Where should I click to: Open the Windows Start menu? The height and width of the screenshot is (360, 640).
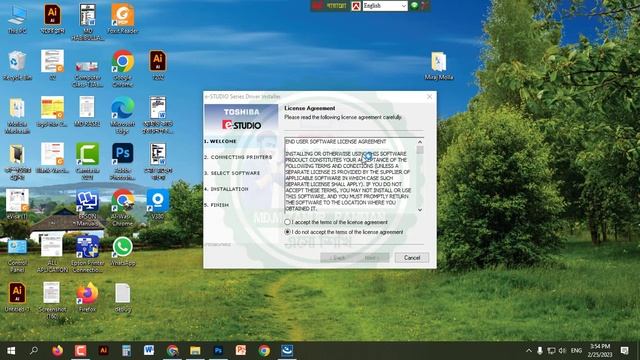point(11,351)
